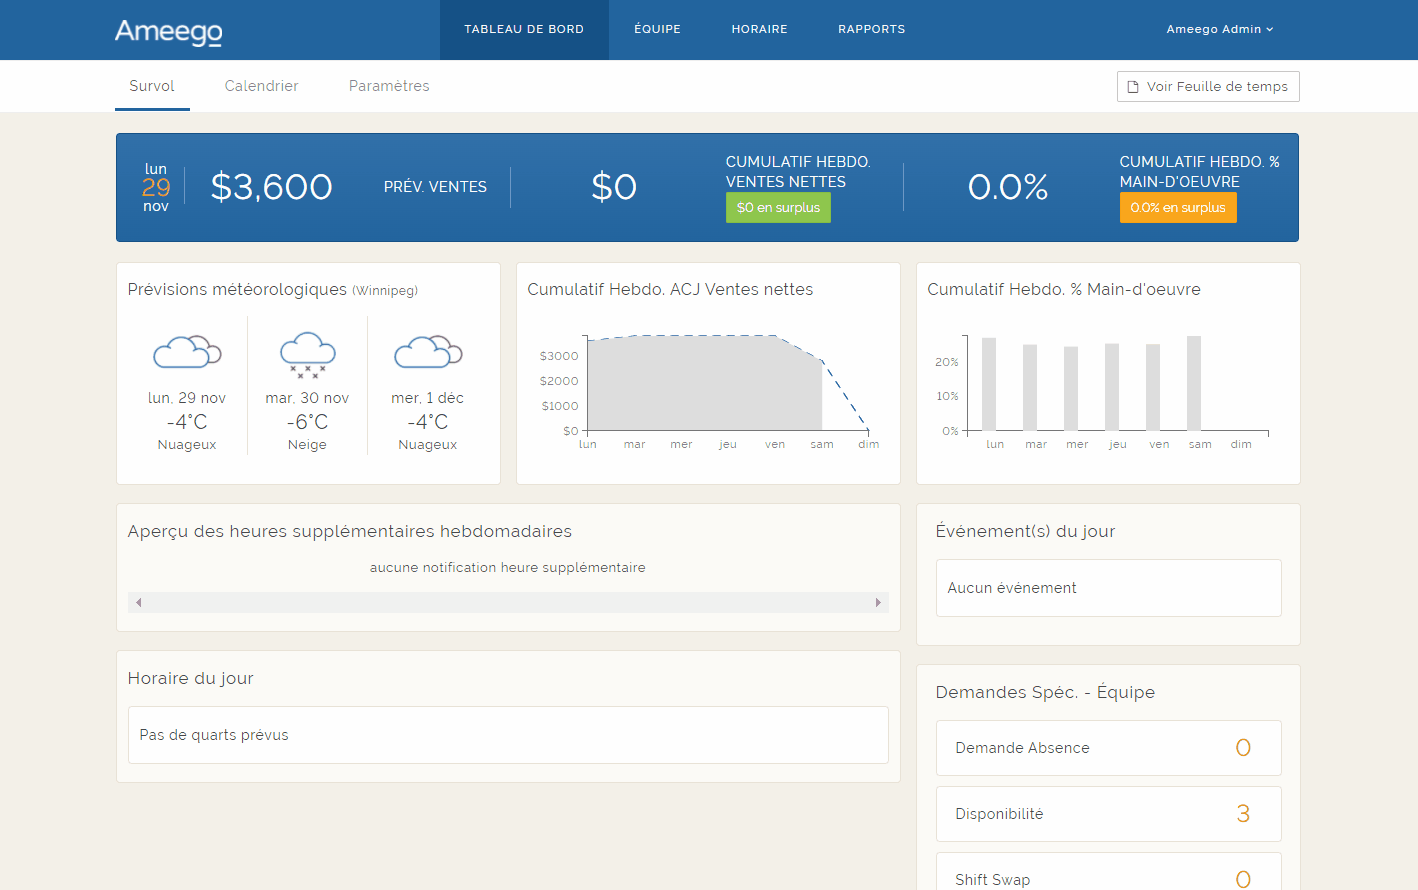Switch to the Calendrier tab
The height and width of the screenshot is (890, 1418).
tap(261, 86)
